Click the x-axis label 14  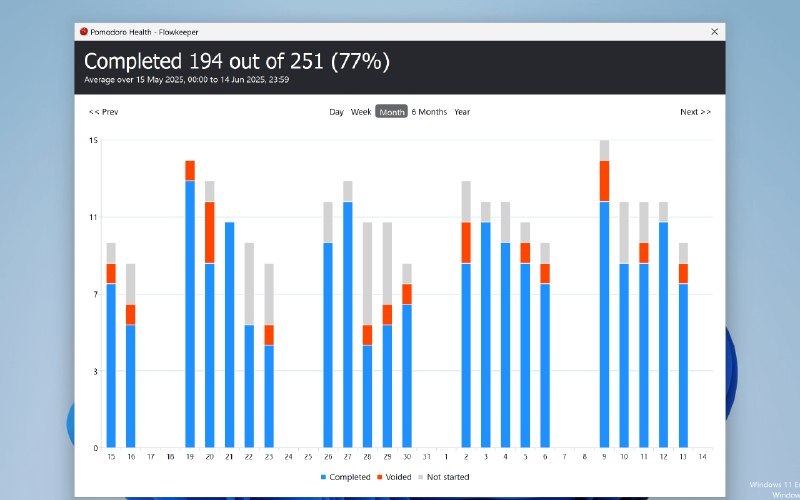pyautogui.click(x=703, y=457)
